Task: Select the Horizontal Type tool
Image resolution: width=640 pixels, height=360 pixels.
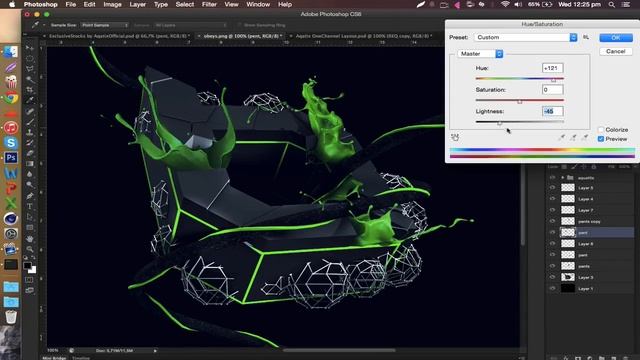Action: click(30, 207)
